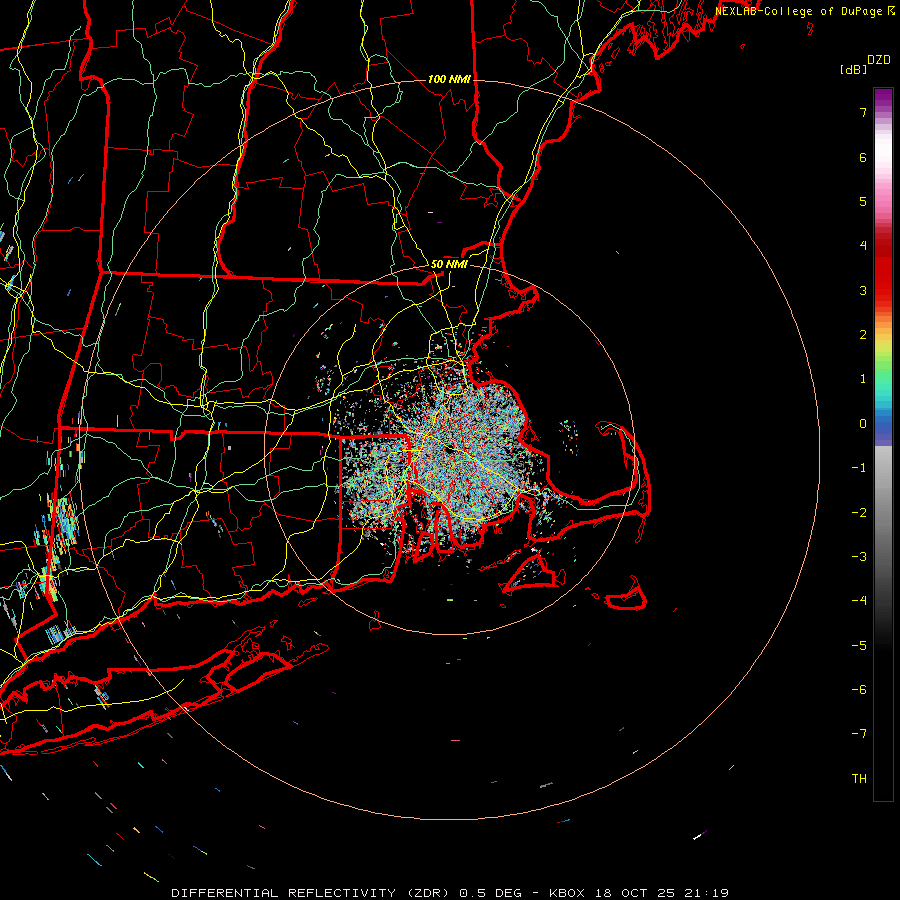Screen dimensions: 900x900
Task: Click the 100 NMI range ring label
Action: coord(449,79)
